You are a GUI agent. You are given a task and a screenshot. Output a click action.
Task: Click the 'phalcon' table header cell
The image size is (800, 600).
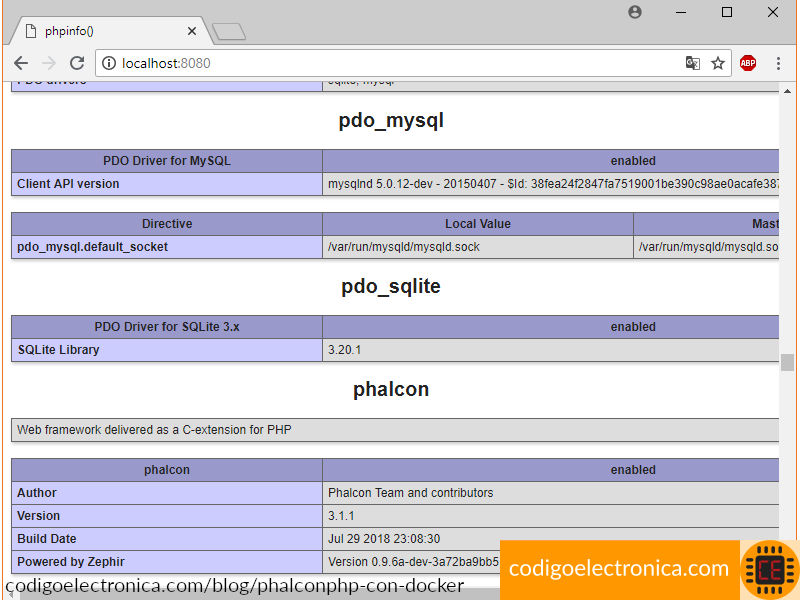coord(167,469)
